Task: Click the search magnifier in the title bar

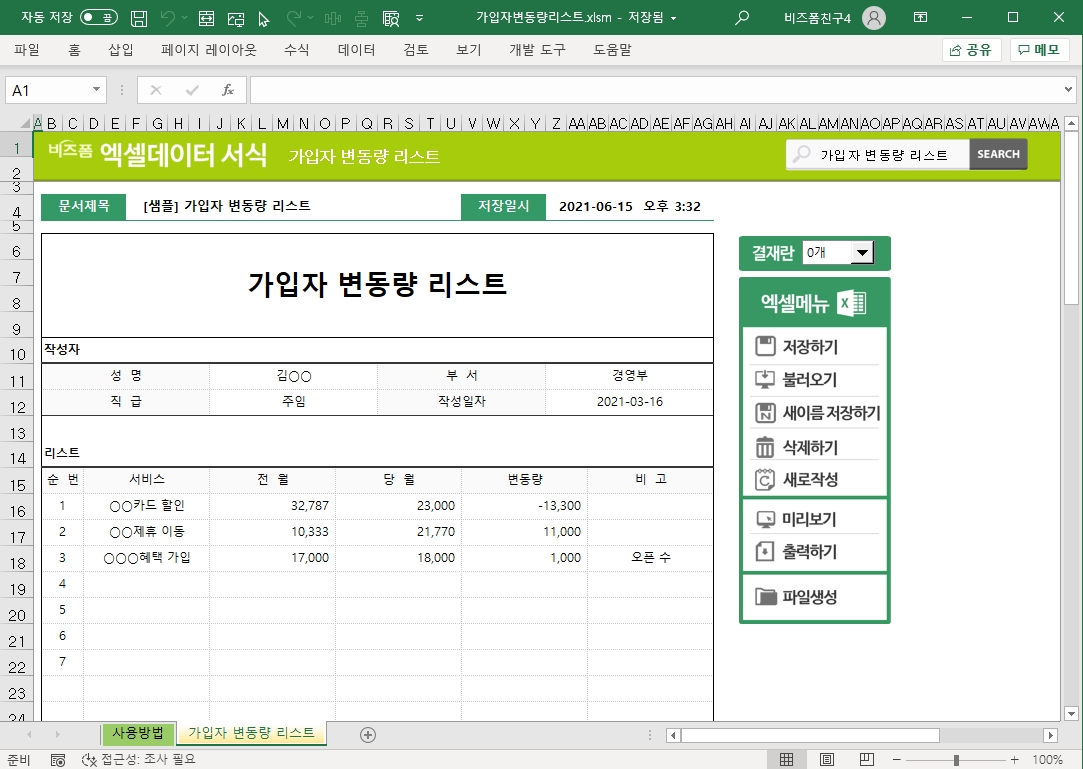Action: pos(742,18)
